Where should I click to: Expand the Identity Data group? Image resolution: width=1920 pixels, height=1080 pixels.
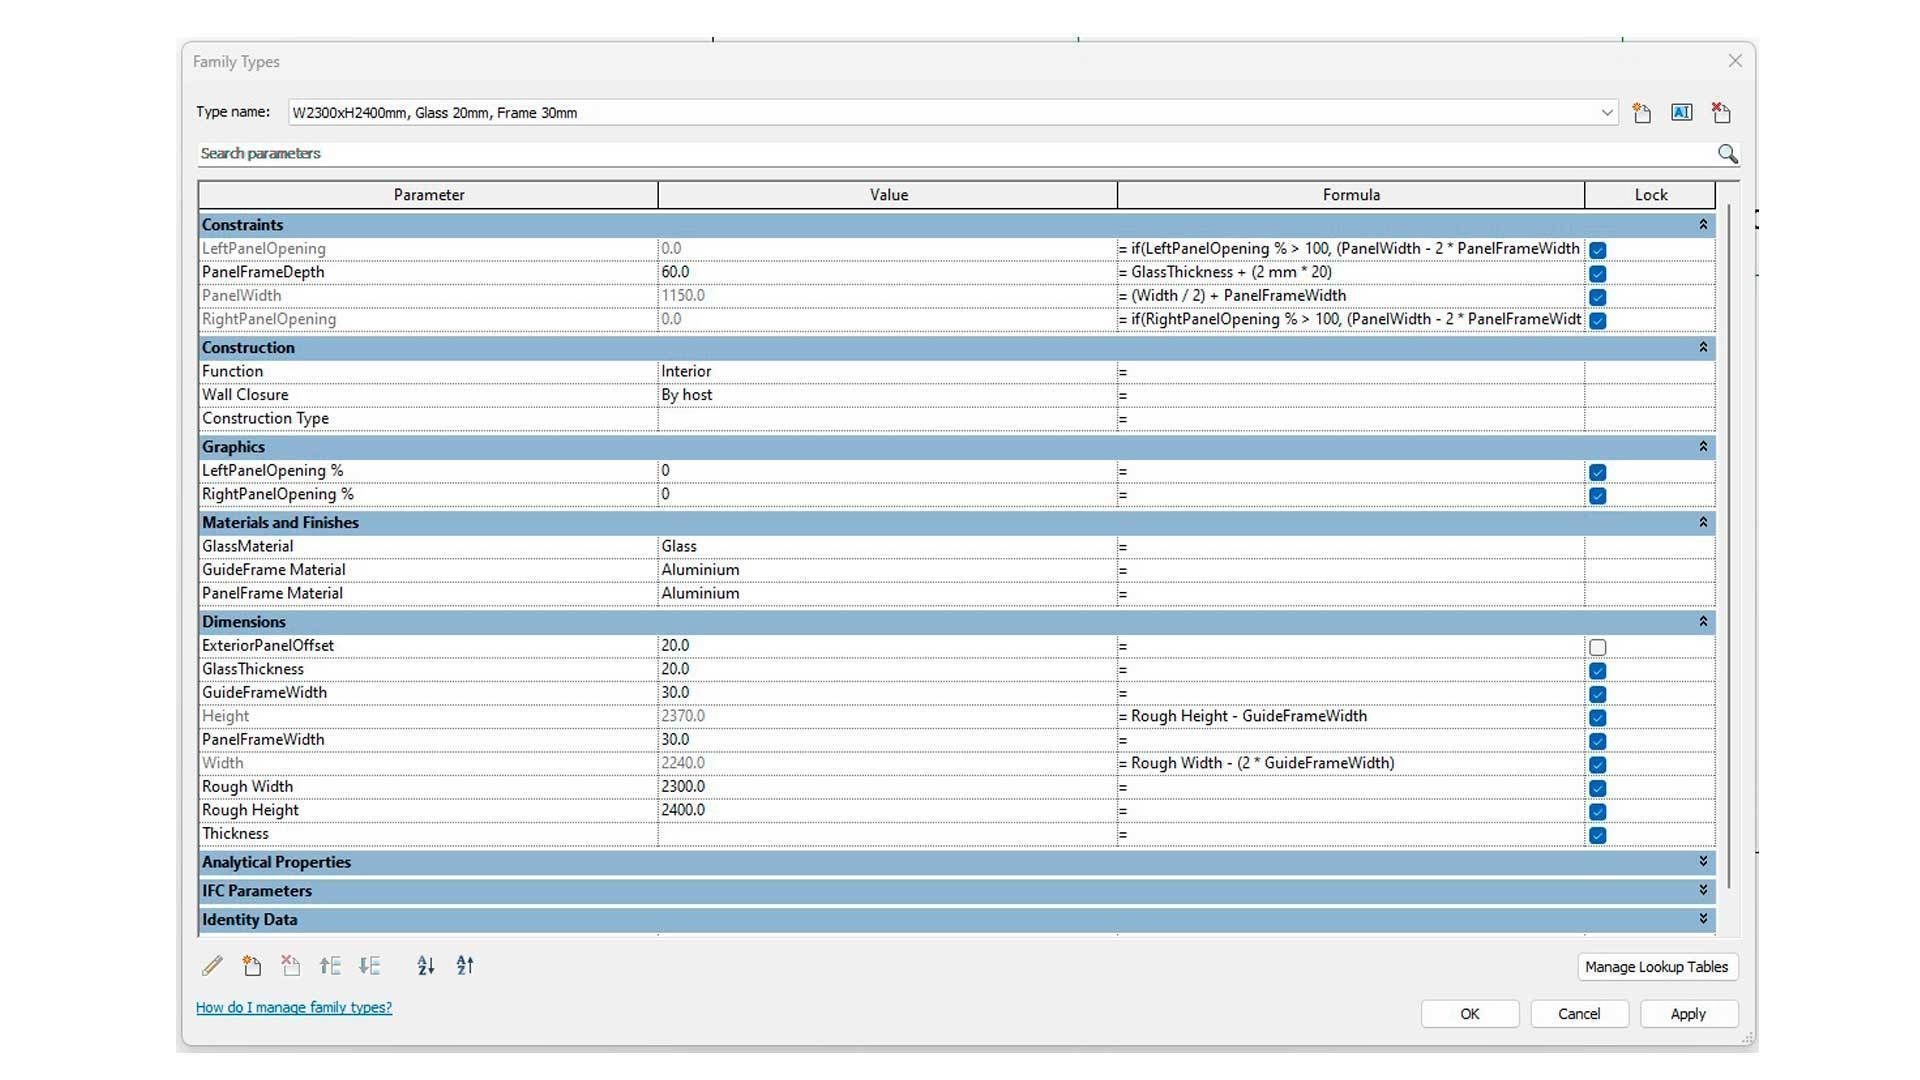1703,919
